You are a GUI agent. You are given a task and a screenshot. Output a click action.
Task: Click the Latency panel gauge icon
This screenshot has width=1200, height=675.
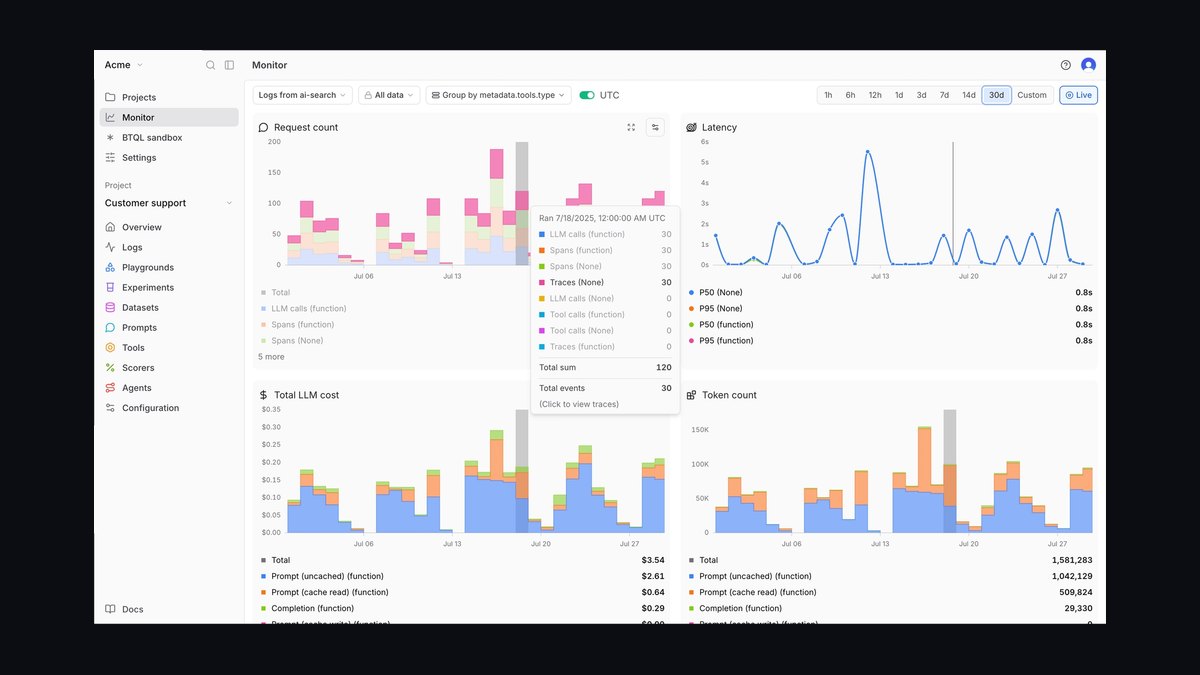tap(692, 127)
